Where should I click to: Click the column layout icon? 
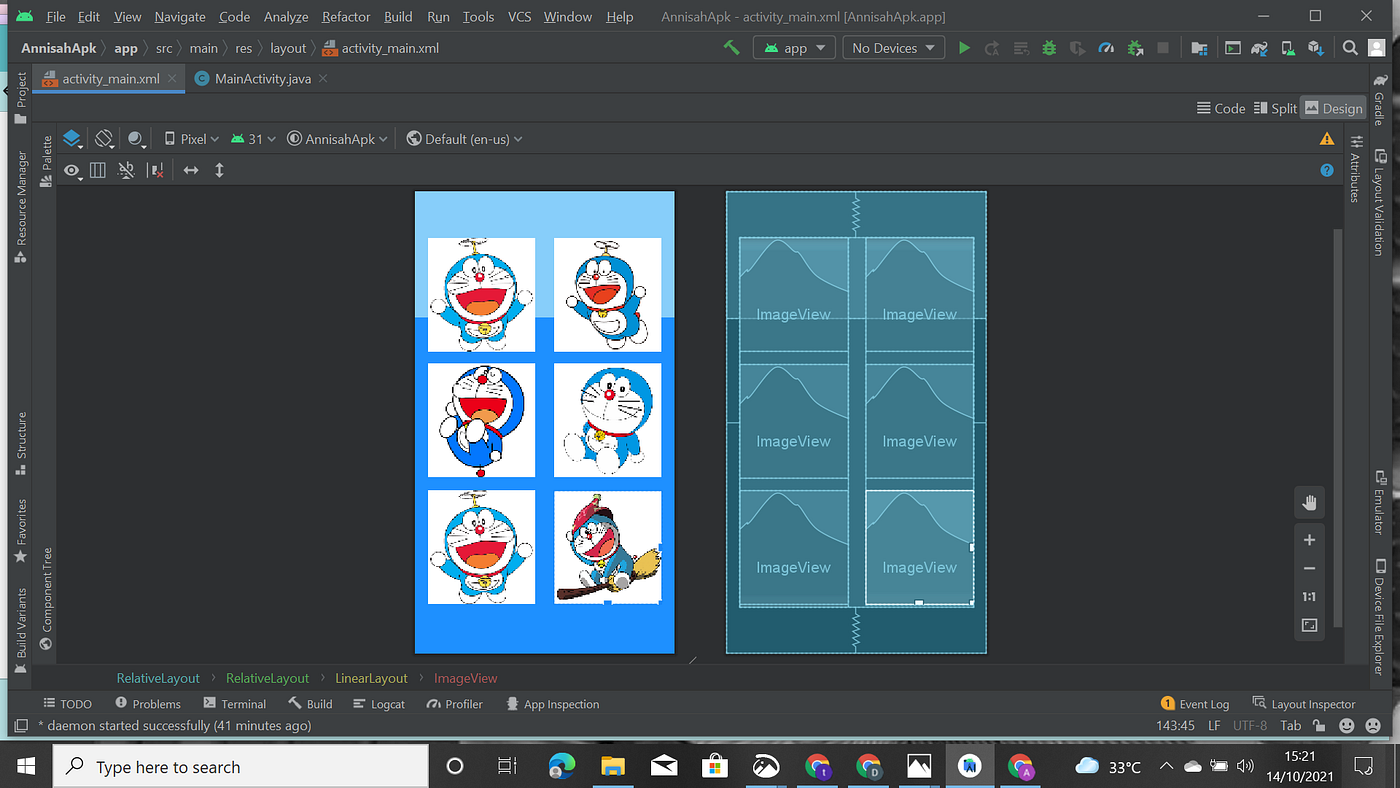click(x=97, y=170)
